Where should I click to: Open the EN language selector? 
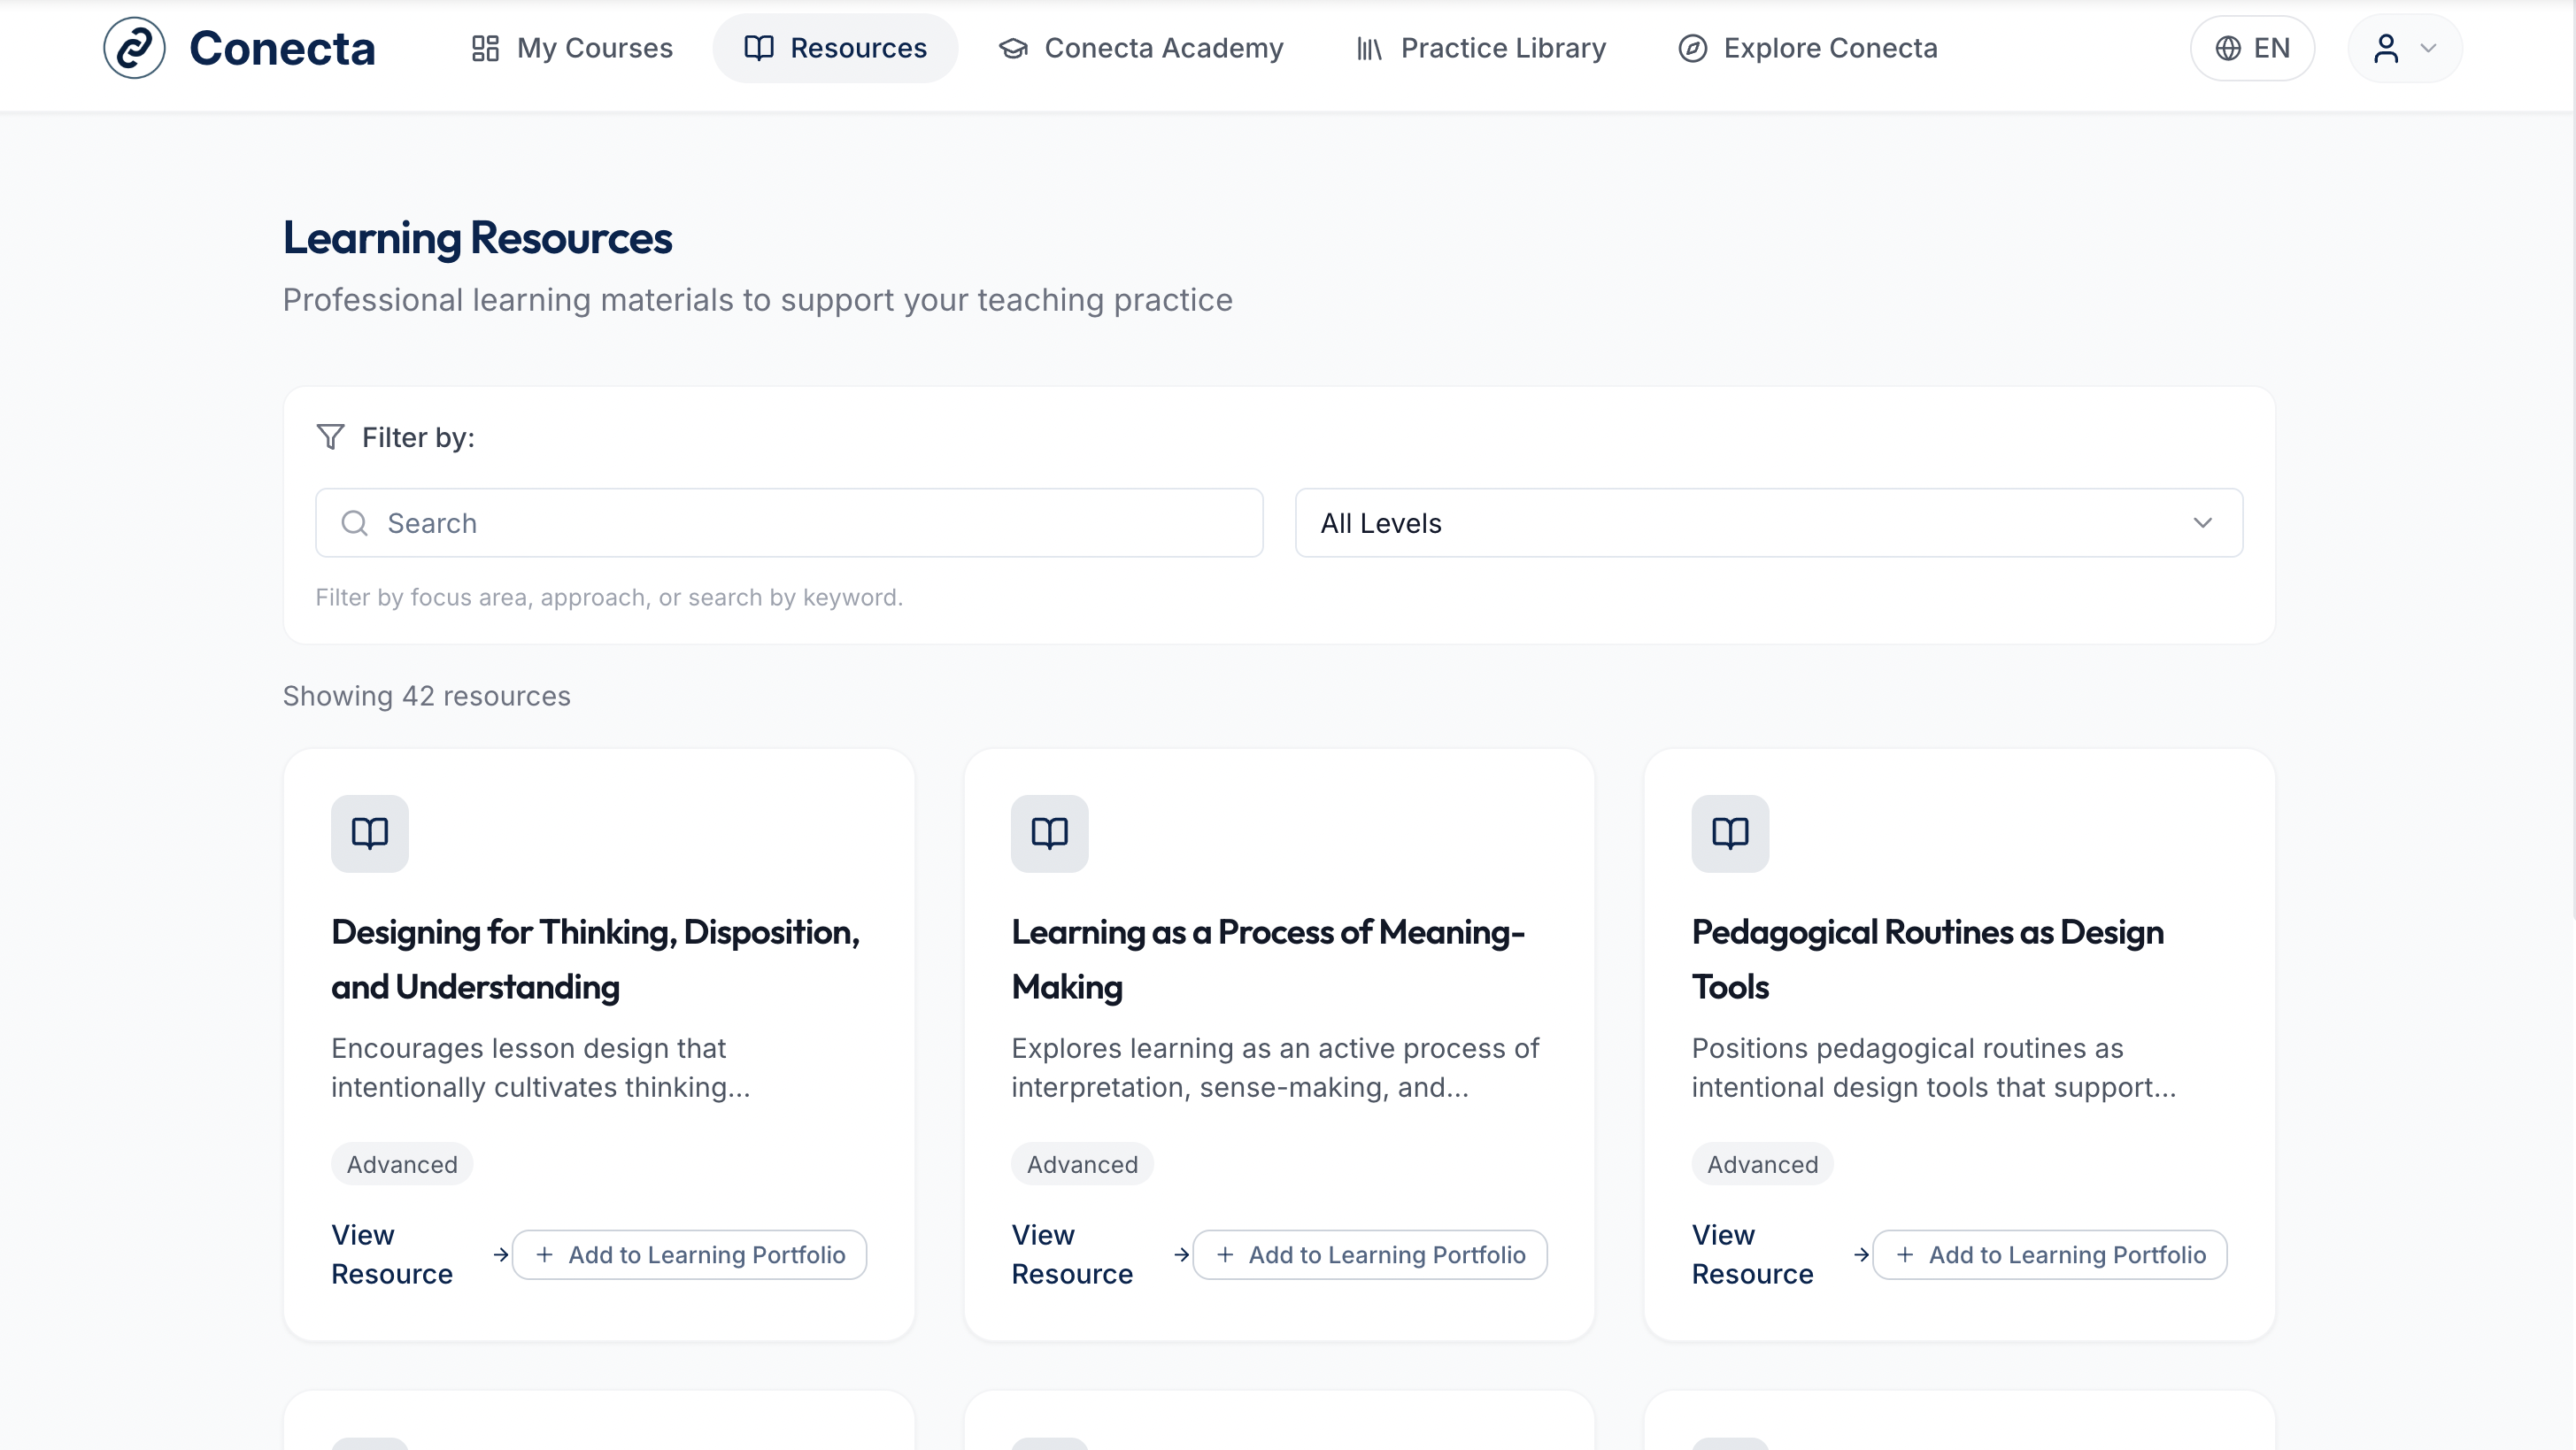[x=2252, y=48]
